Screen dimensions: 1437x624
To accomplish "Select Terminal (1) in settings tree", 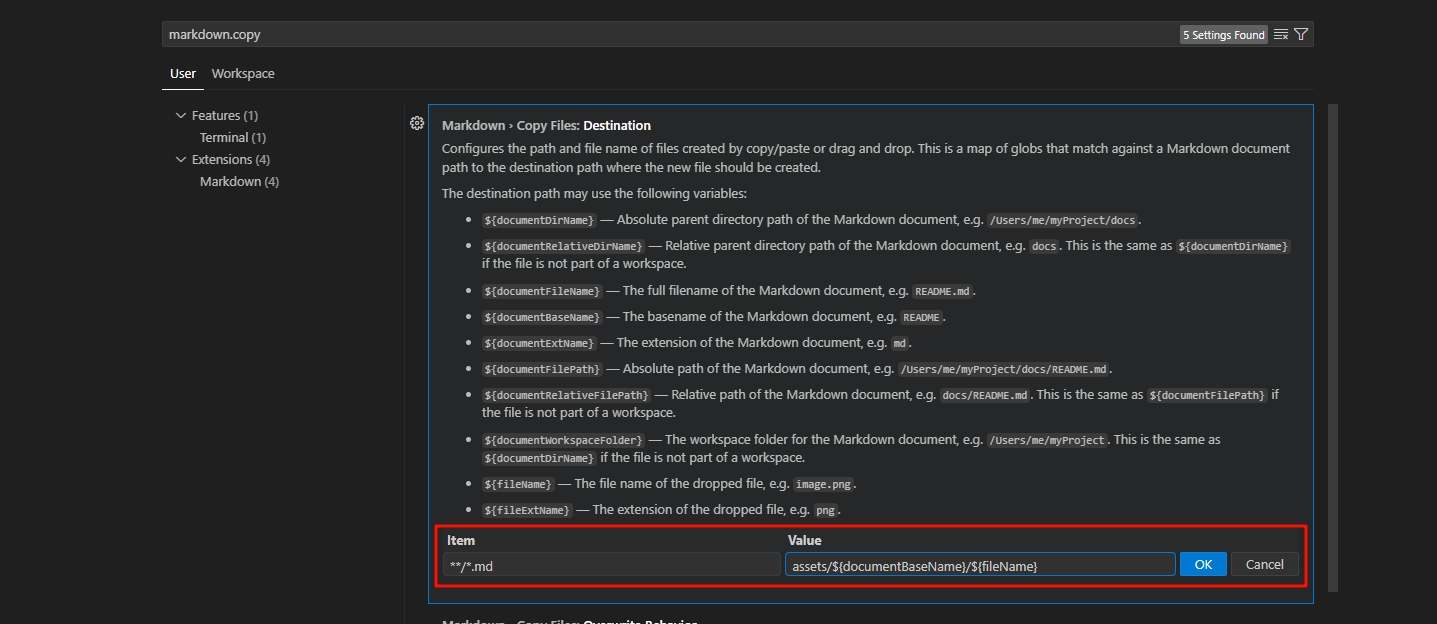I will (x=233, y=137).
